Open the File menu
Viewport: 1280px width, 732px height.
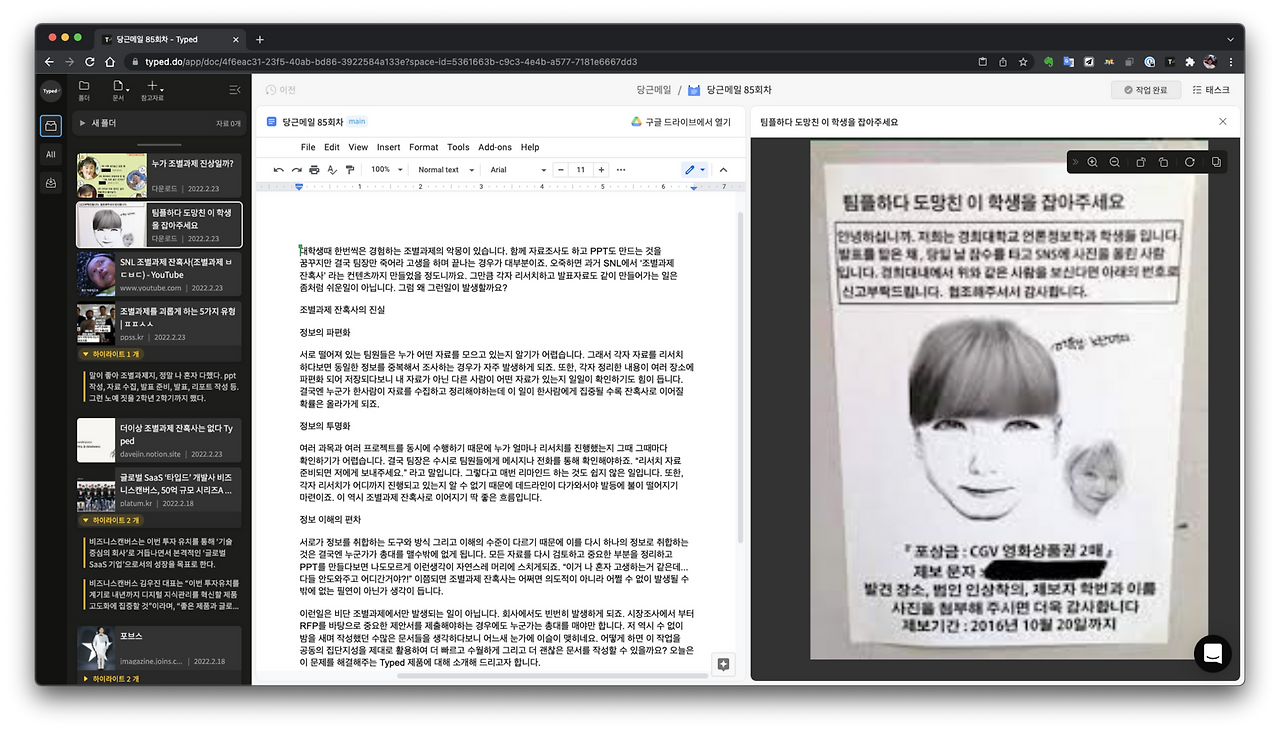[308, 147]
